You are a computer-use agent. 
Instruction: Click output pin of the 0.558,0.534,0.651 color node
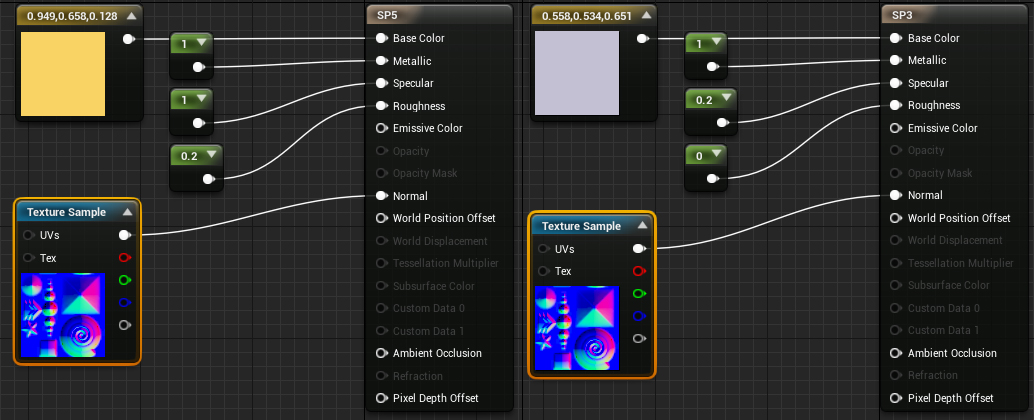[642, 39]
